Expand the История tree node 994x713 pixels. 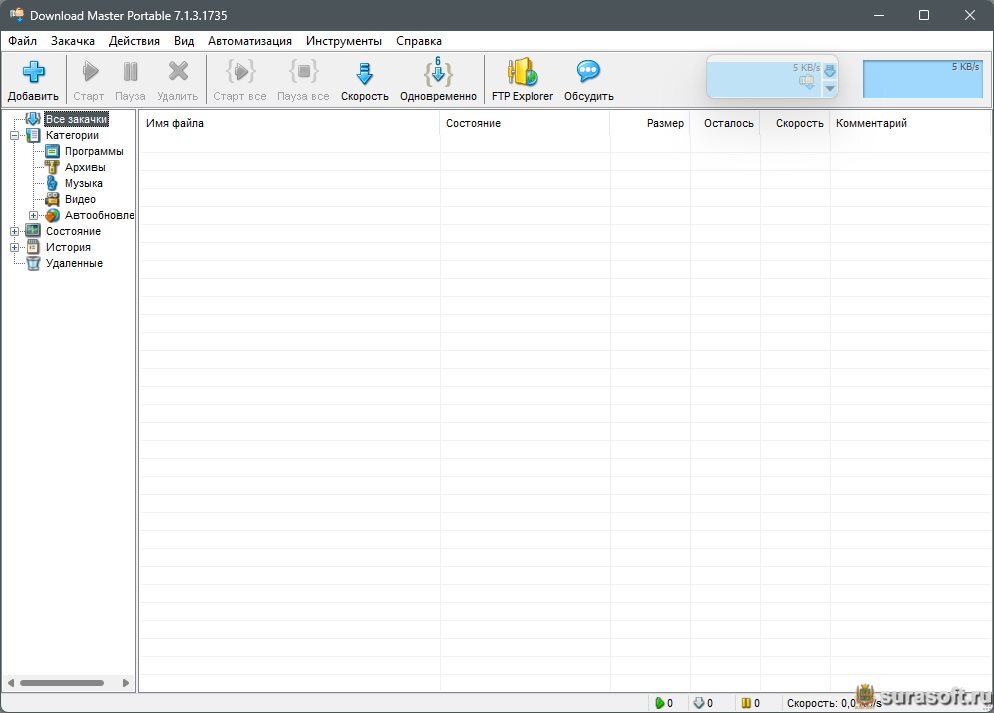[x=14, y=247]
